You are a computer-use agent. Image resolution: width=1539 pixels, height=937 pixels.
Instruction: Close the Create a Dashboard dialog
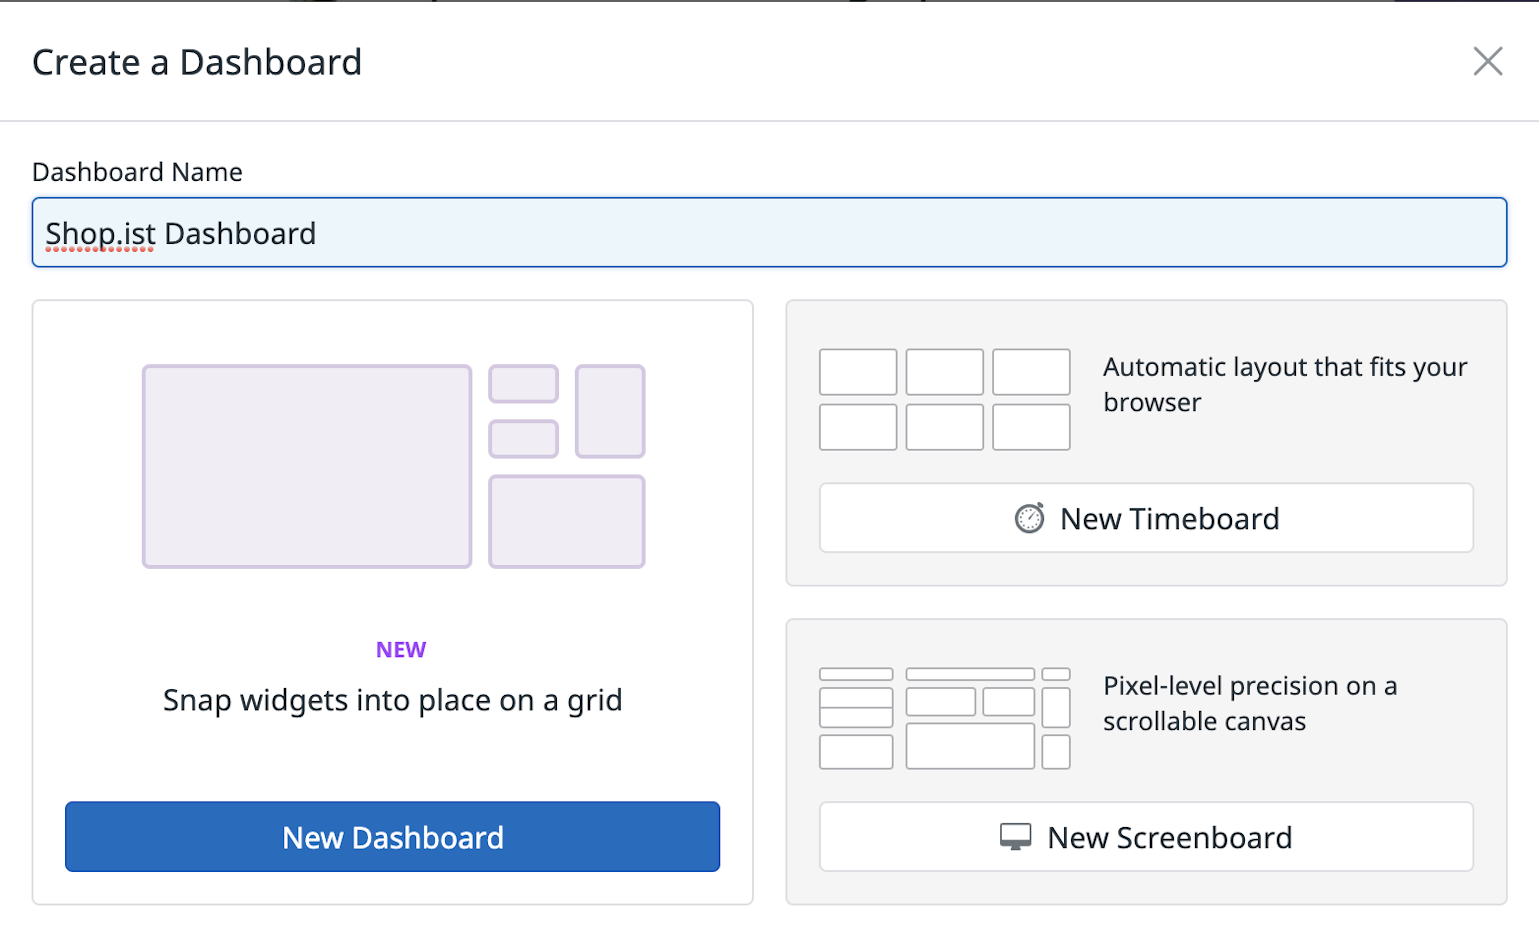point(1487,61)
